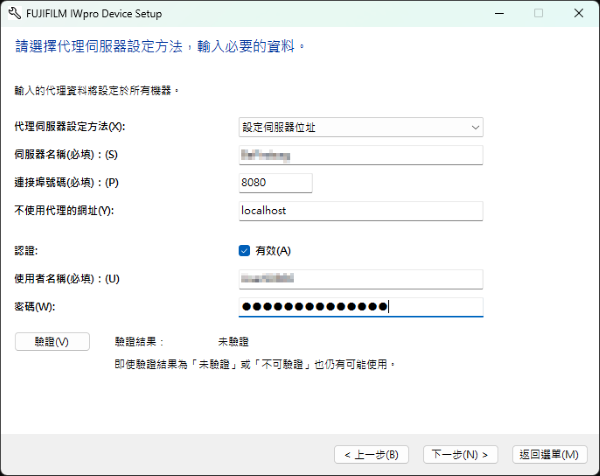
Task: Click the 連接埠號碼(必填) label
Action: (64, 183)
